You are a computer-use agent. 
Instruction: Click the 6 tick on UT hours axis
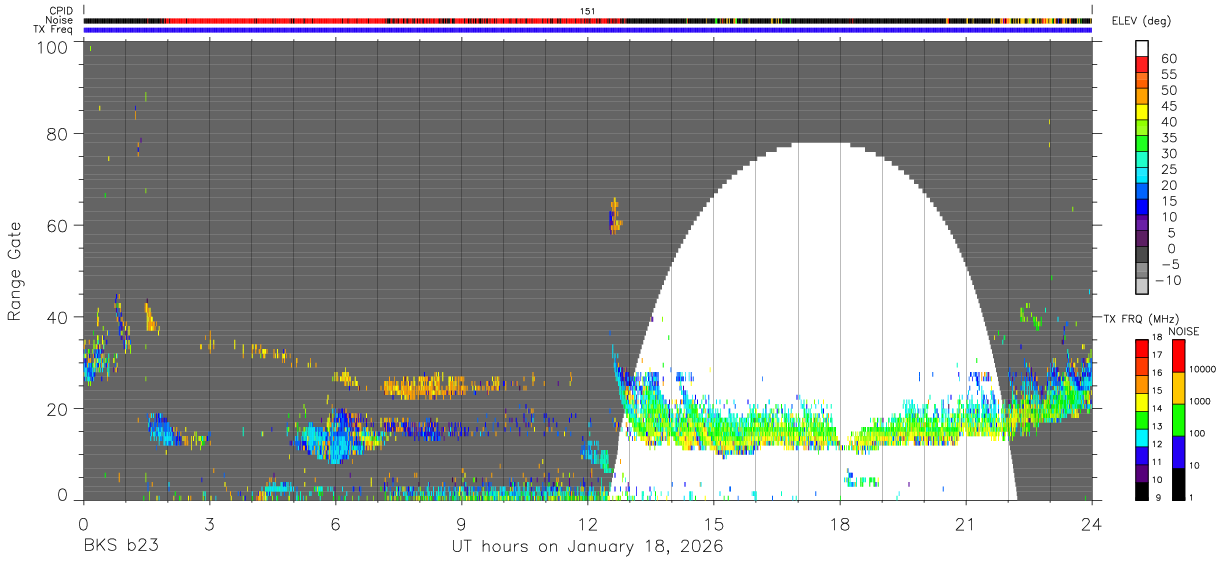pyautogui.click(x=335, y=522)
